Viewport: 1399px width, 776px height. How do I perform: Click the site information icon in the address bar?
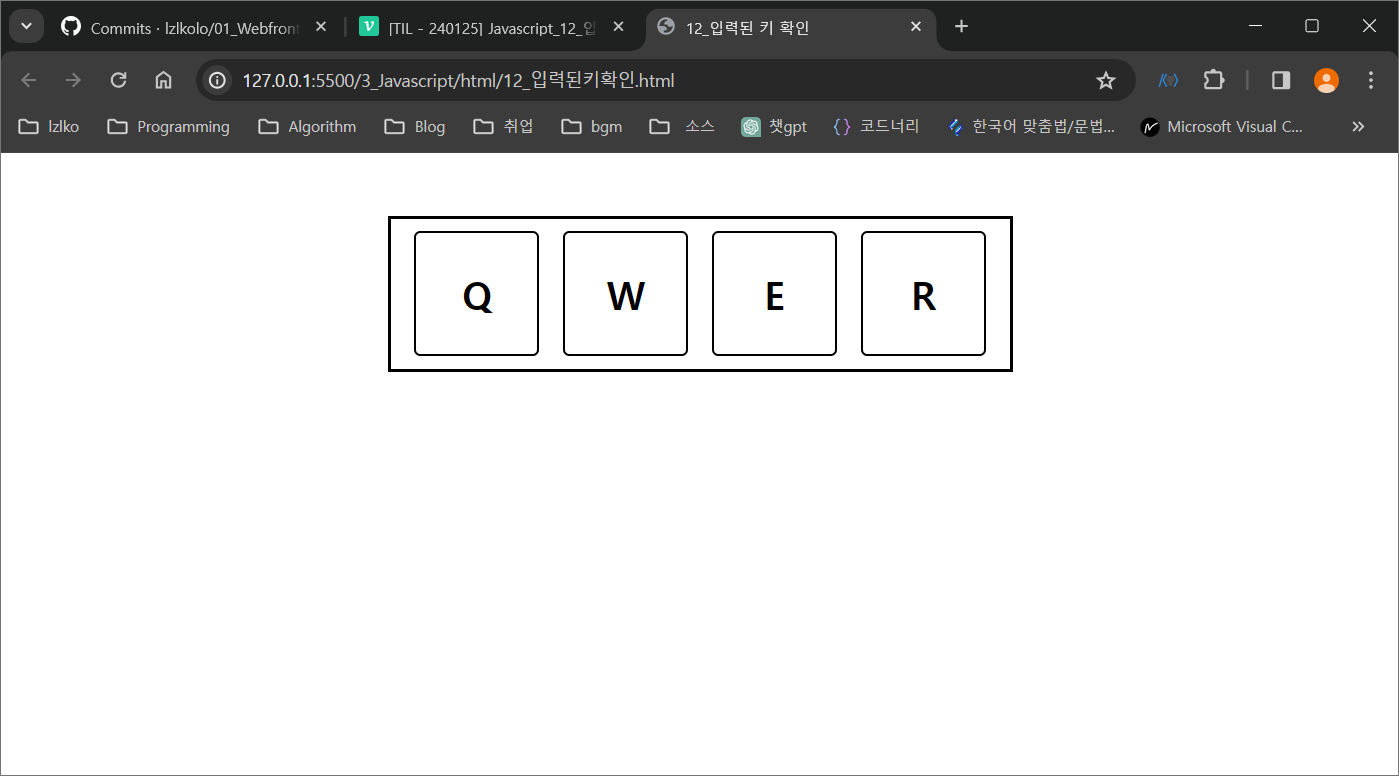tap(217, 80)
